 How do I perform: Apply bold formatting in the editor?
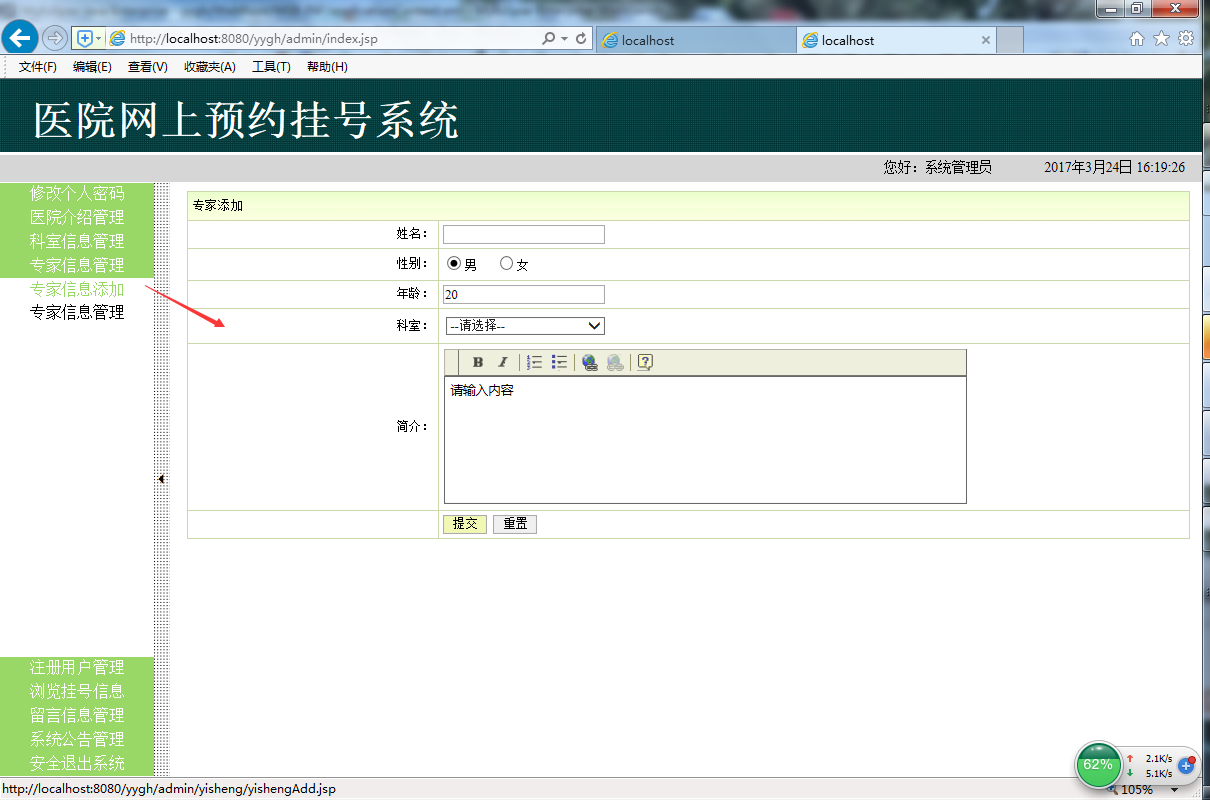(478, 362)
